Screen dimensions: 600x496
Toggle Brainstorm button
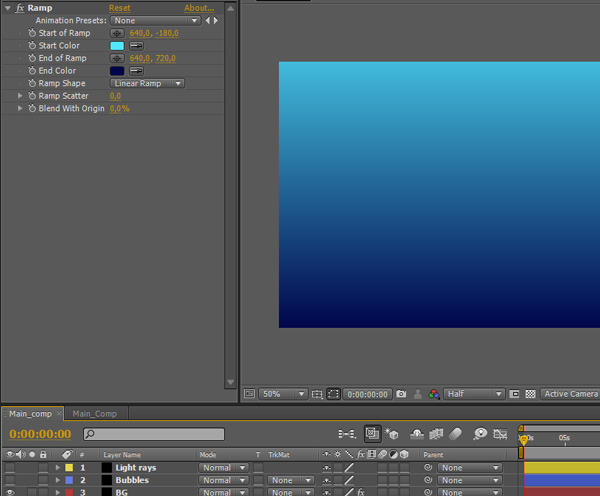(x=480, y=434)
